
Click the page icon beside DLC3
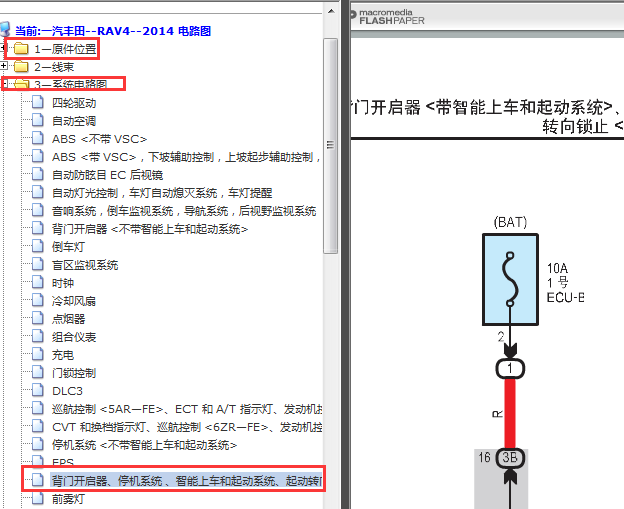coord(38,390)
